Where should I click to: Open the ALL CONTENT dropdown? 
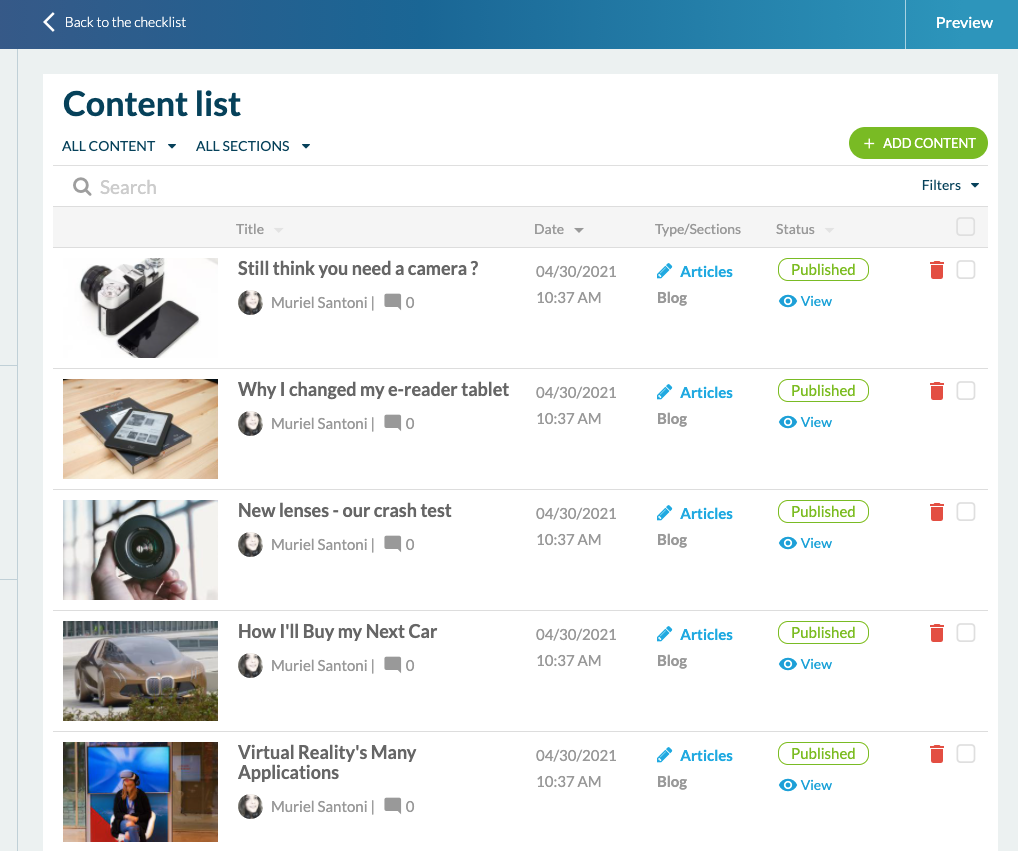pos(119,146)
